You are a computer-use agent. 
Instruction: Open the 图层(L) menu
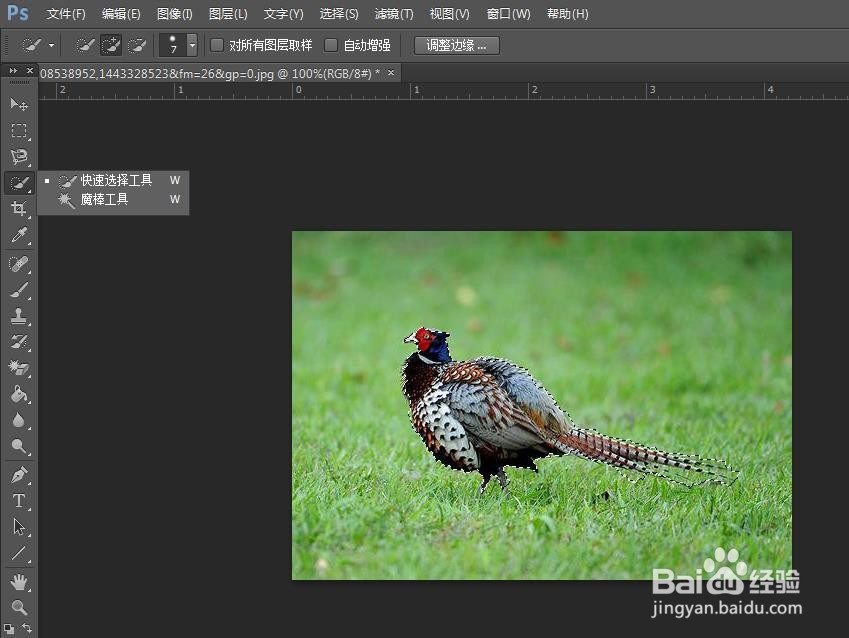[228, 14]
